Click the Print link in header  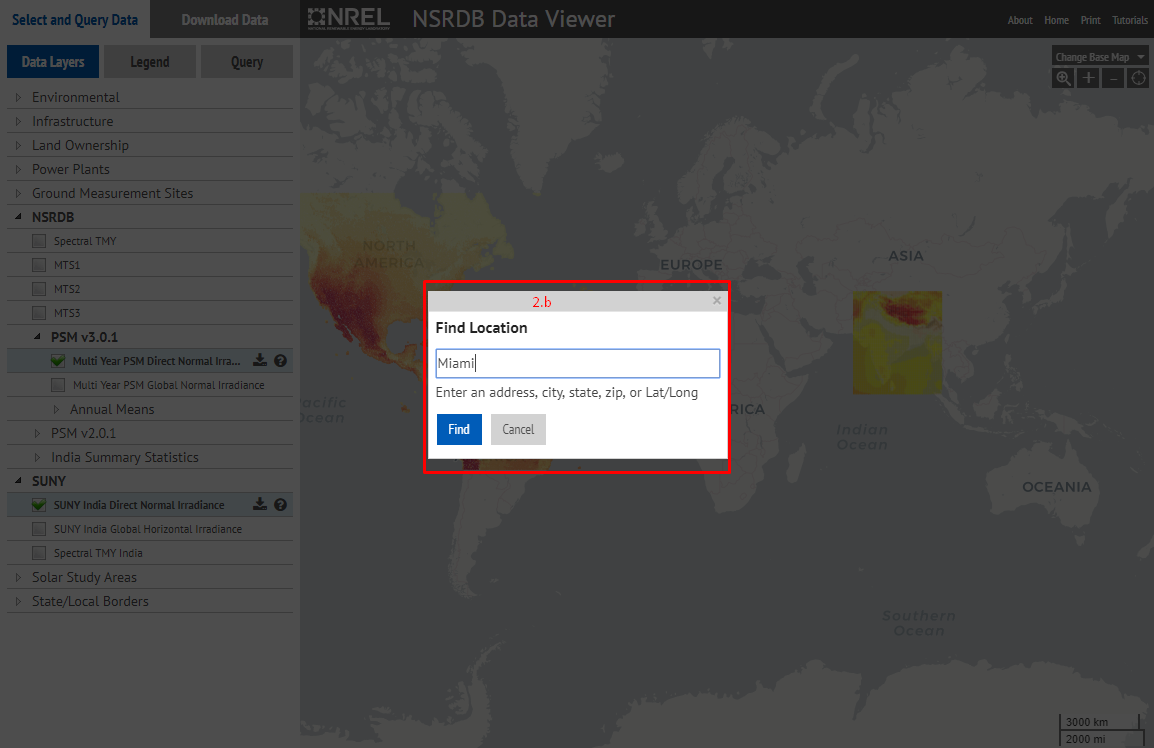[x=1091, y=20]
